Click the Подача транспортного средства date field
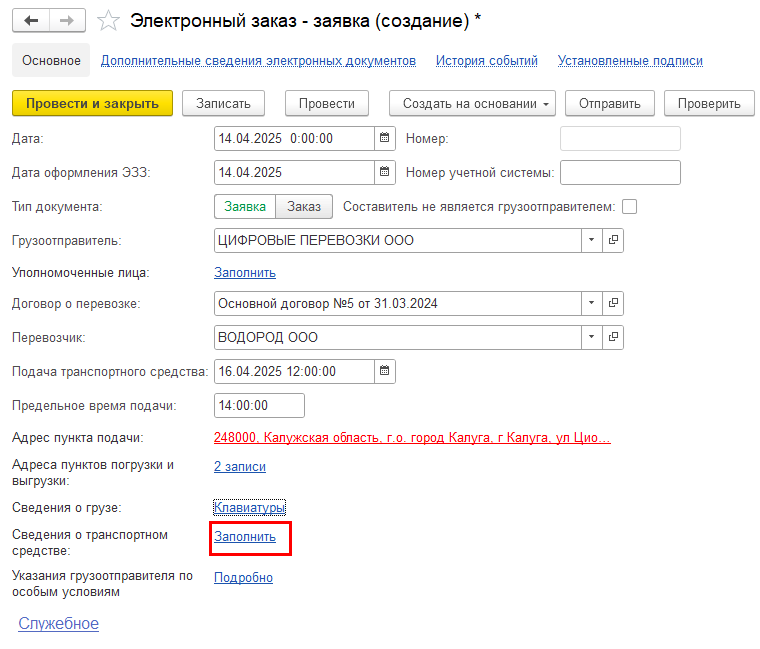The image size is (760, 649). click(x=294, y=371)
